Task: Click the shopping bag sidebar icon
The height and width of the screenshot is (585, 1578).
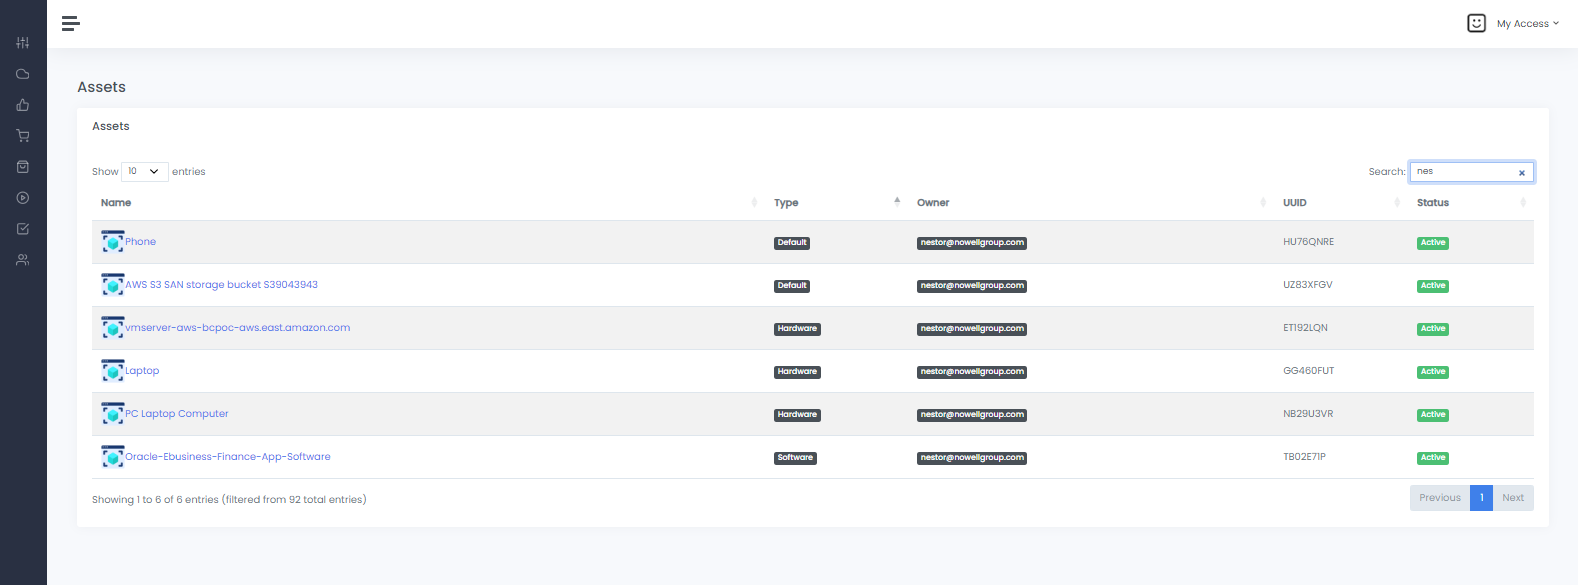Action: [23, 167]
